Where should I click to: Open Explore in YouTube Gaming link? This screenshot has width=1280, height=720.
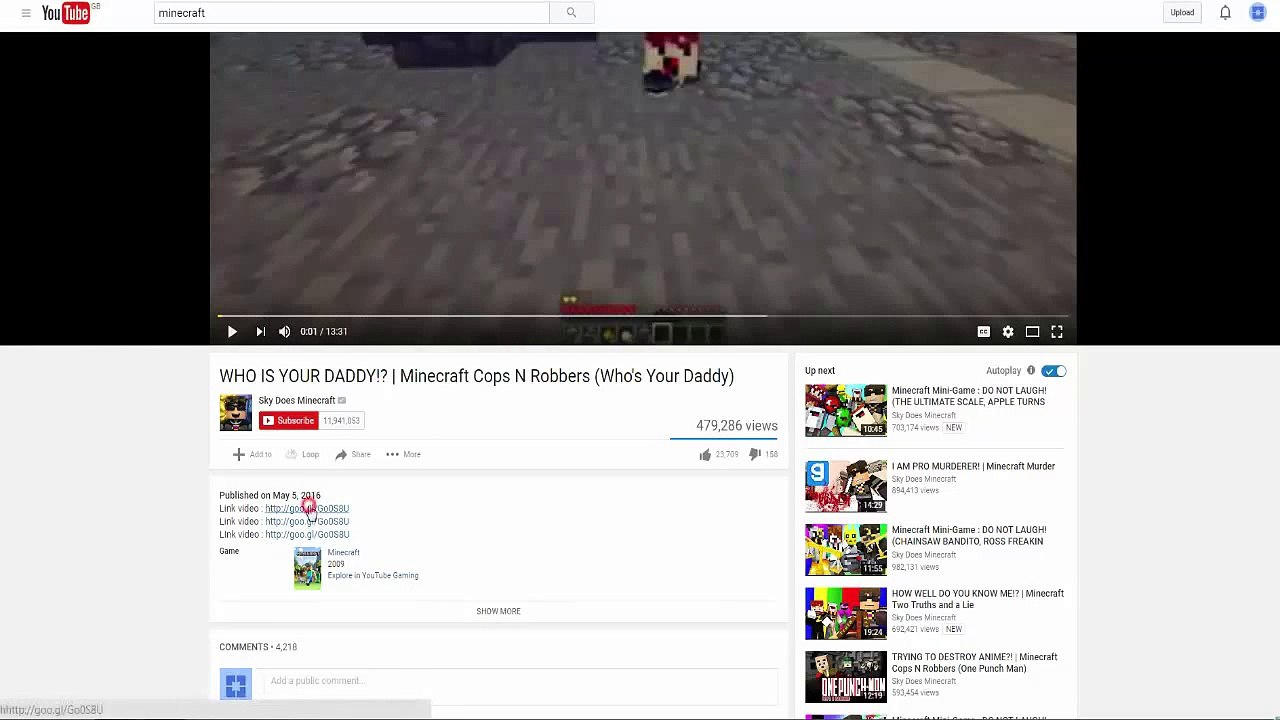(373, 576)
